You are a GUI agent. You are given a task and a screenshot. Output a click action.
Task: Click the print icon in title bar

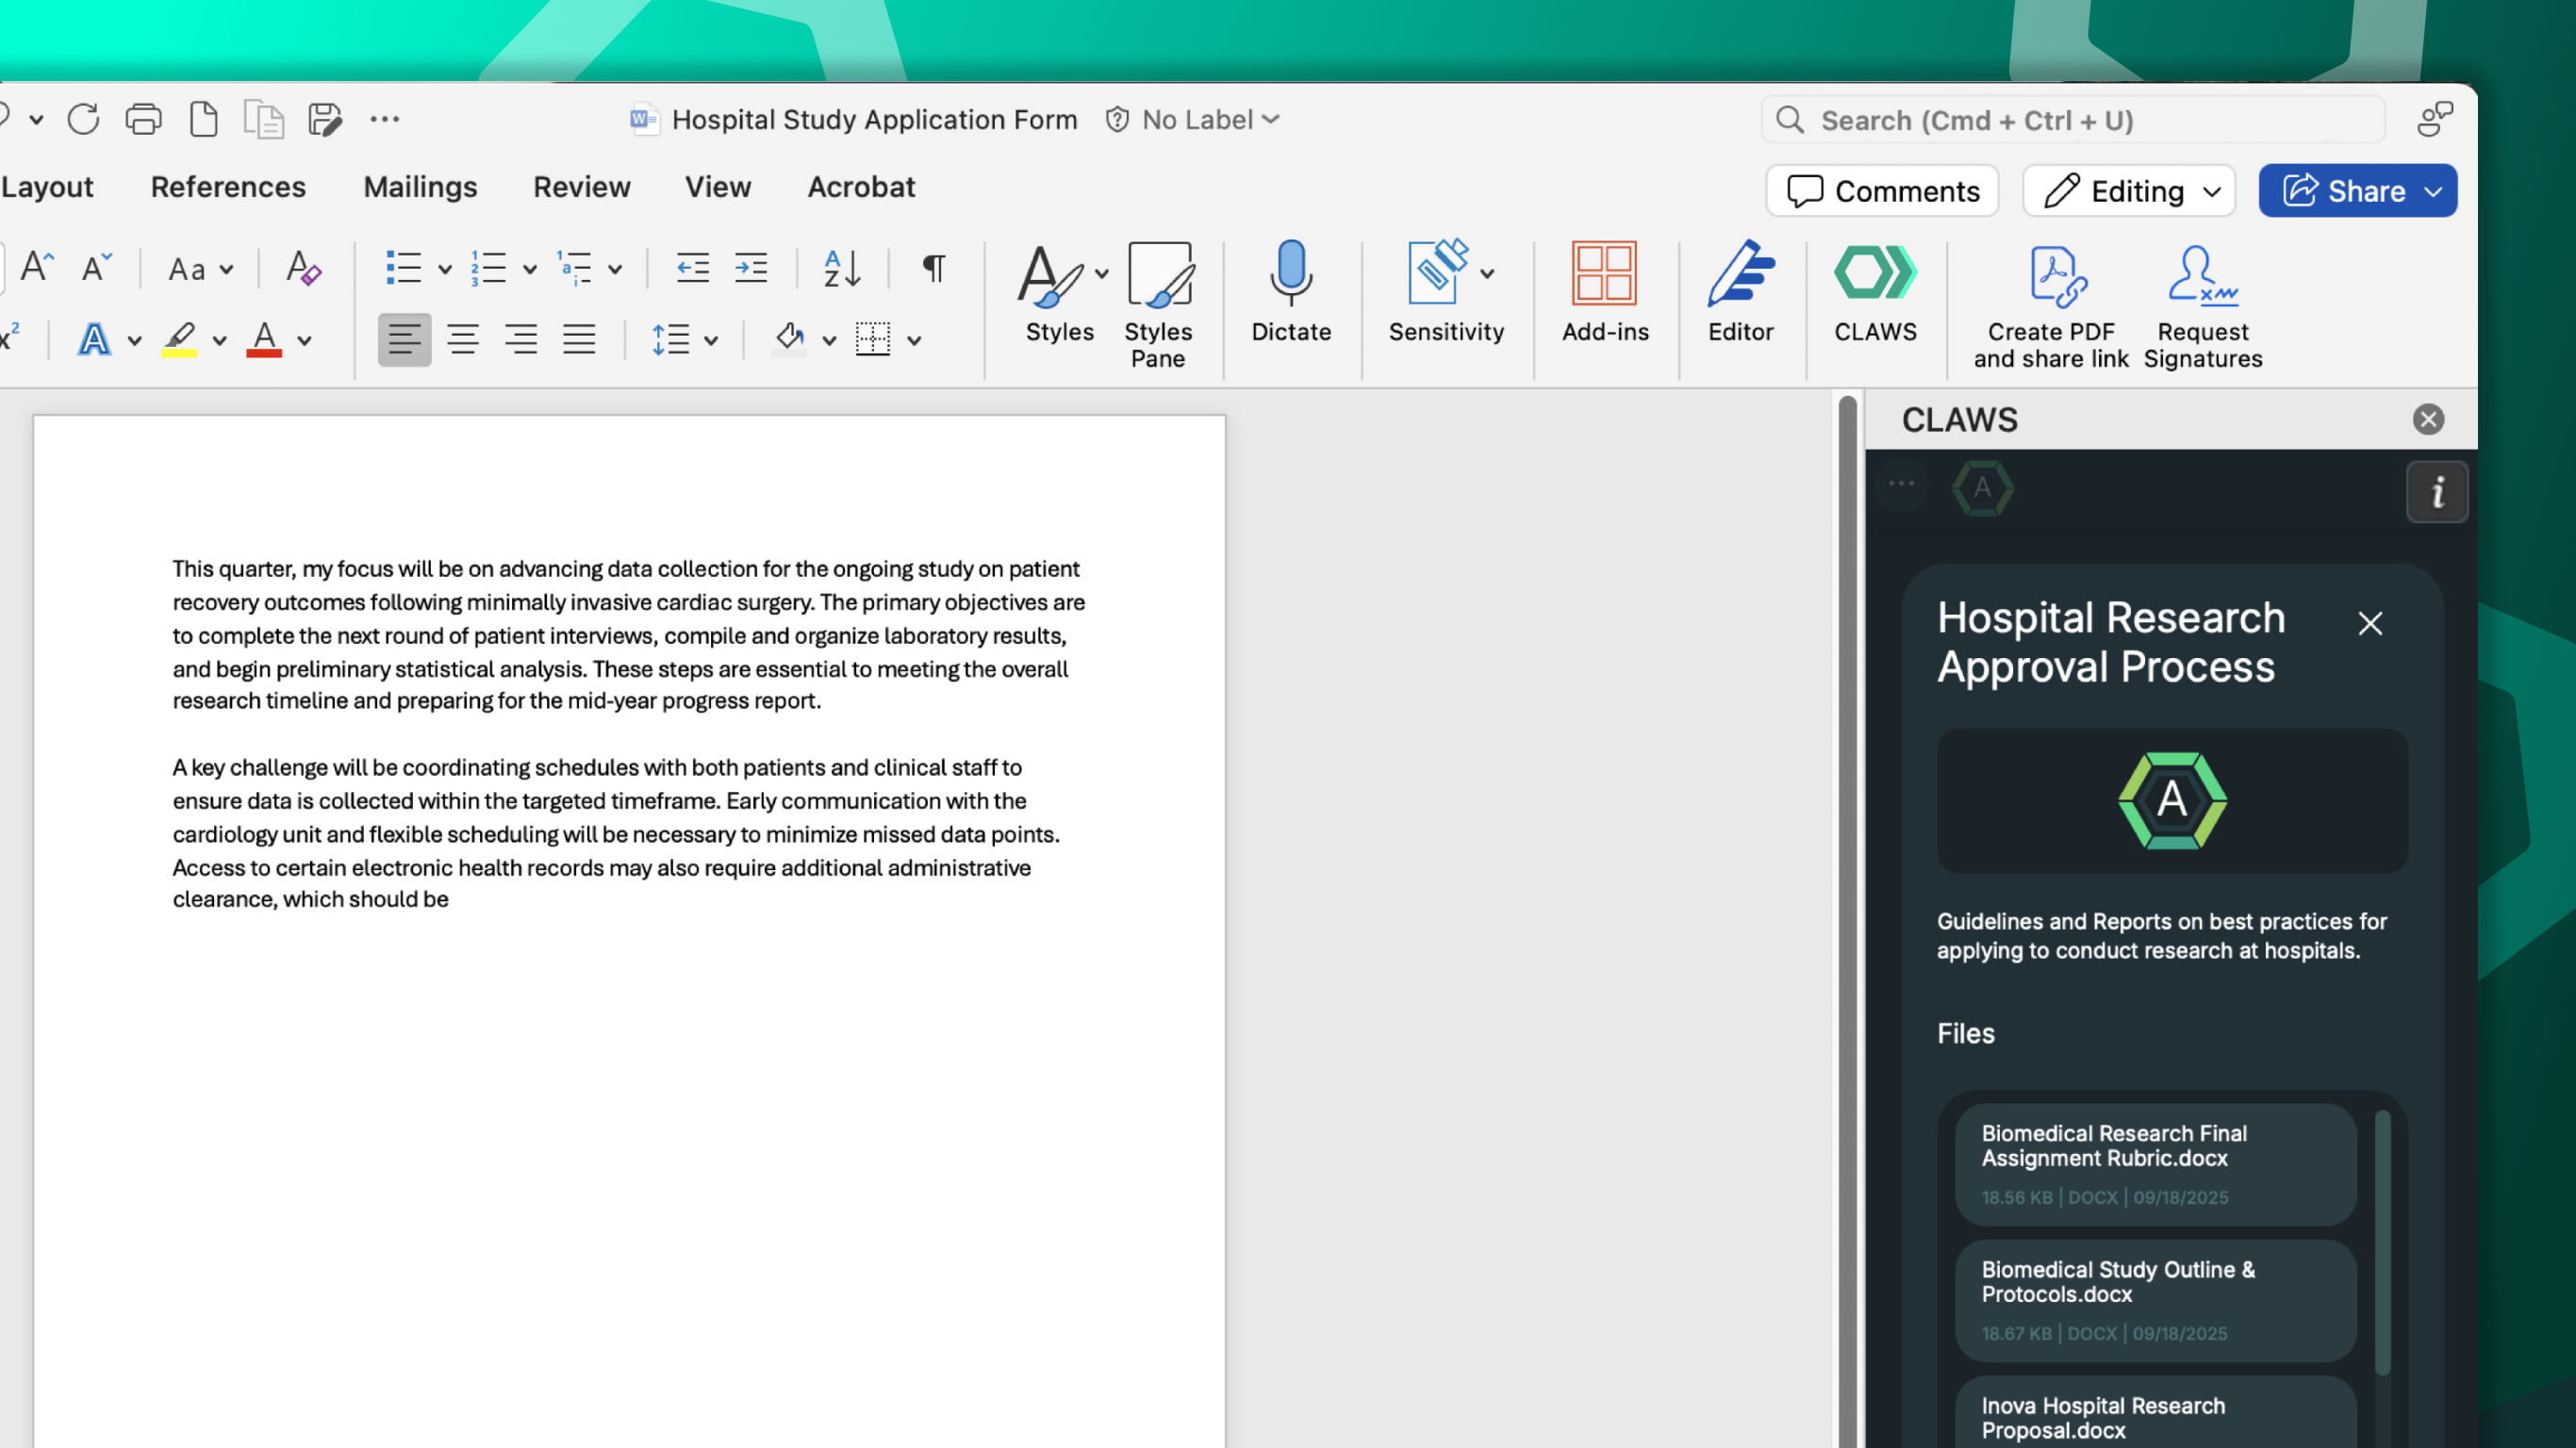[143, 119]
